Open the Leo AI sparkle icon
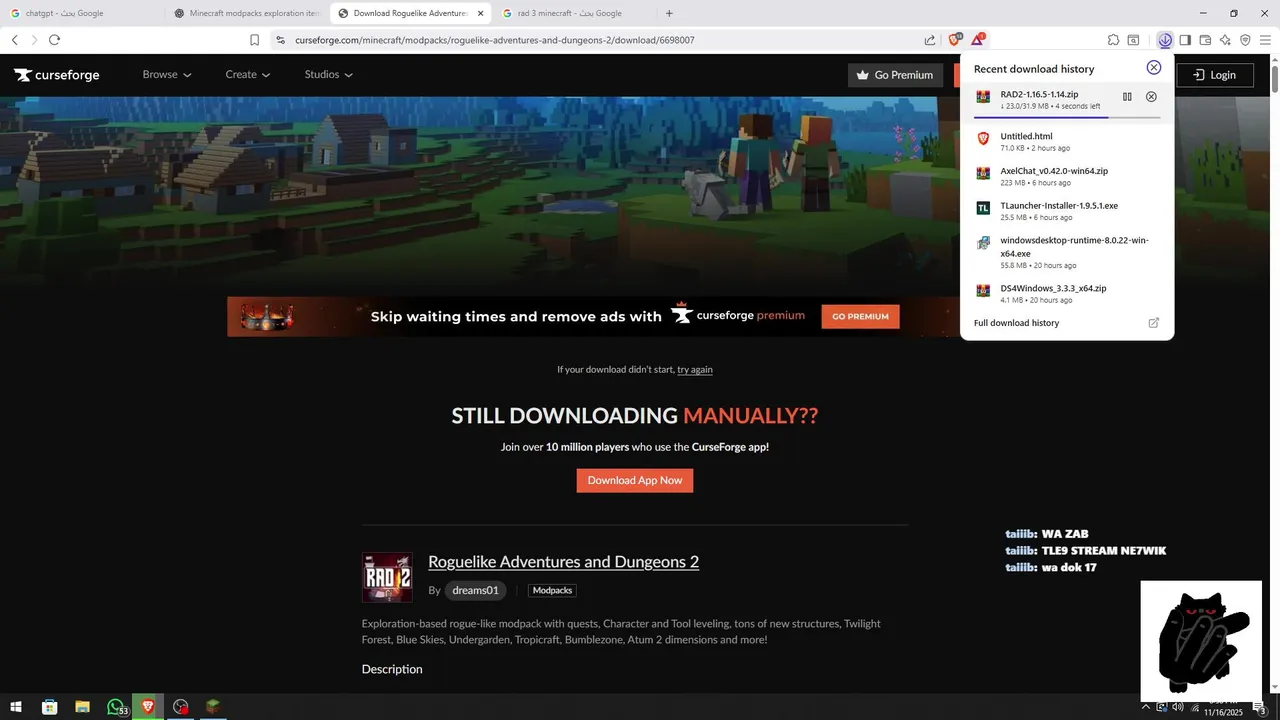 (x=1225, y=40)
